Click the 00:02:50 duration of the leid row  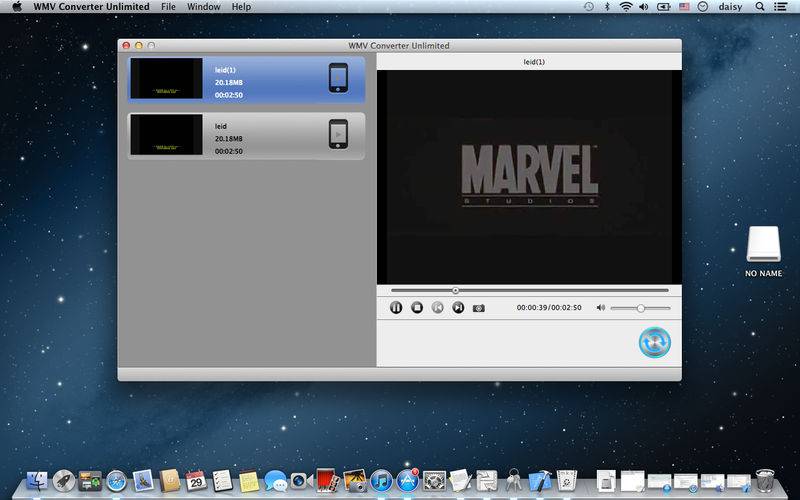(229, 152)
